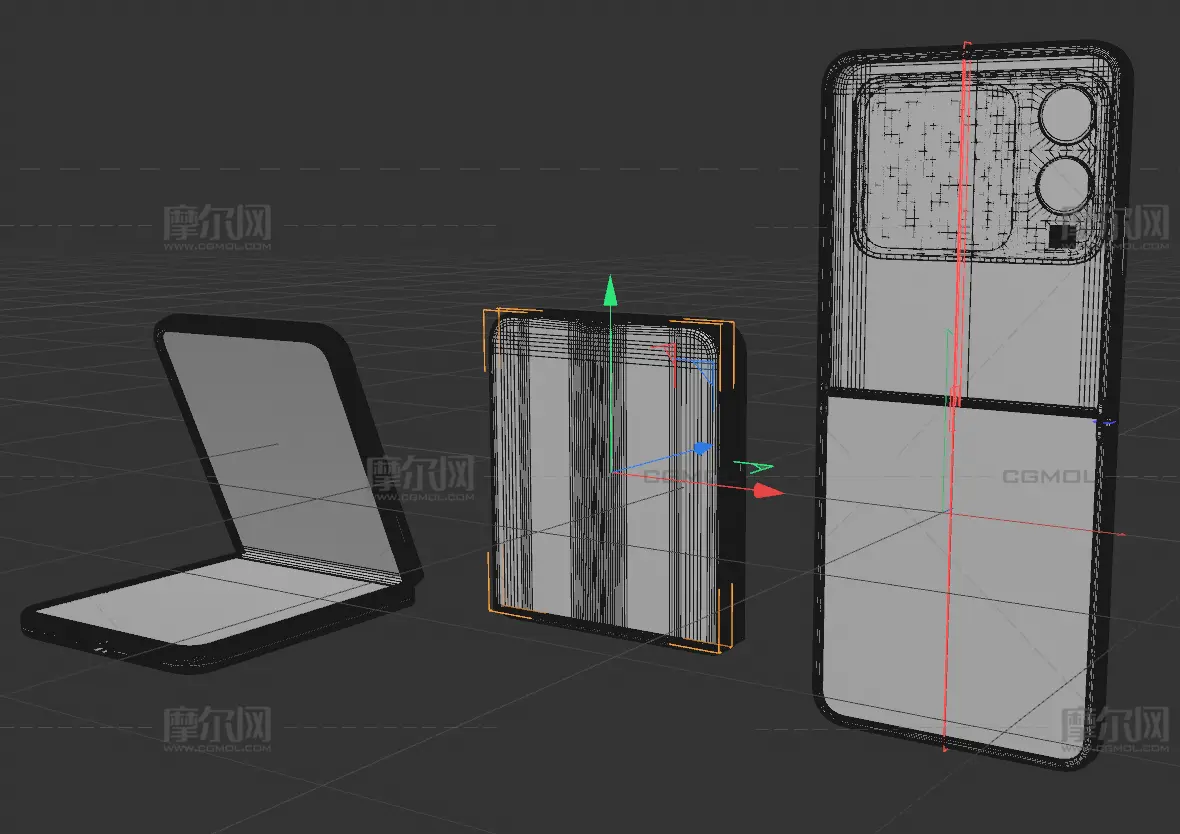
Task: Click the hinge of the half-open phone
Action: 320,565
